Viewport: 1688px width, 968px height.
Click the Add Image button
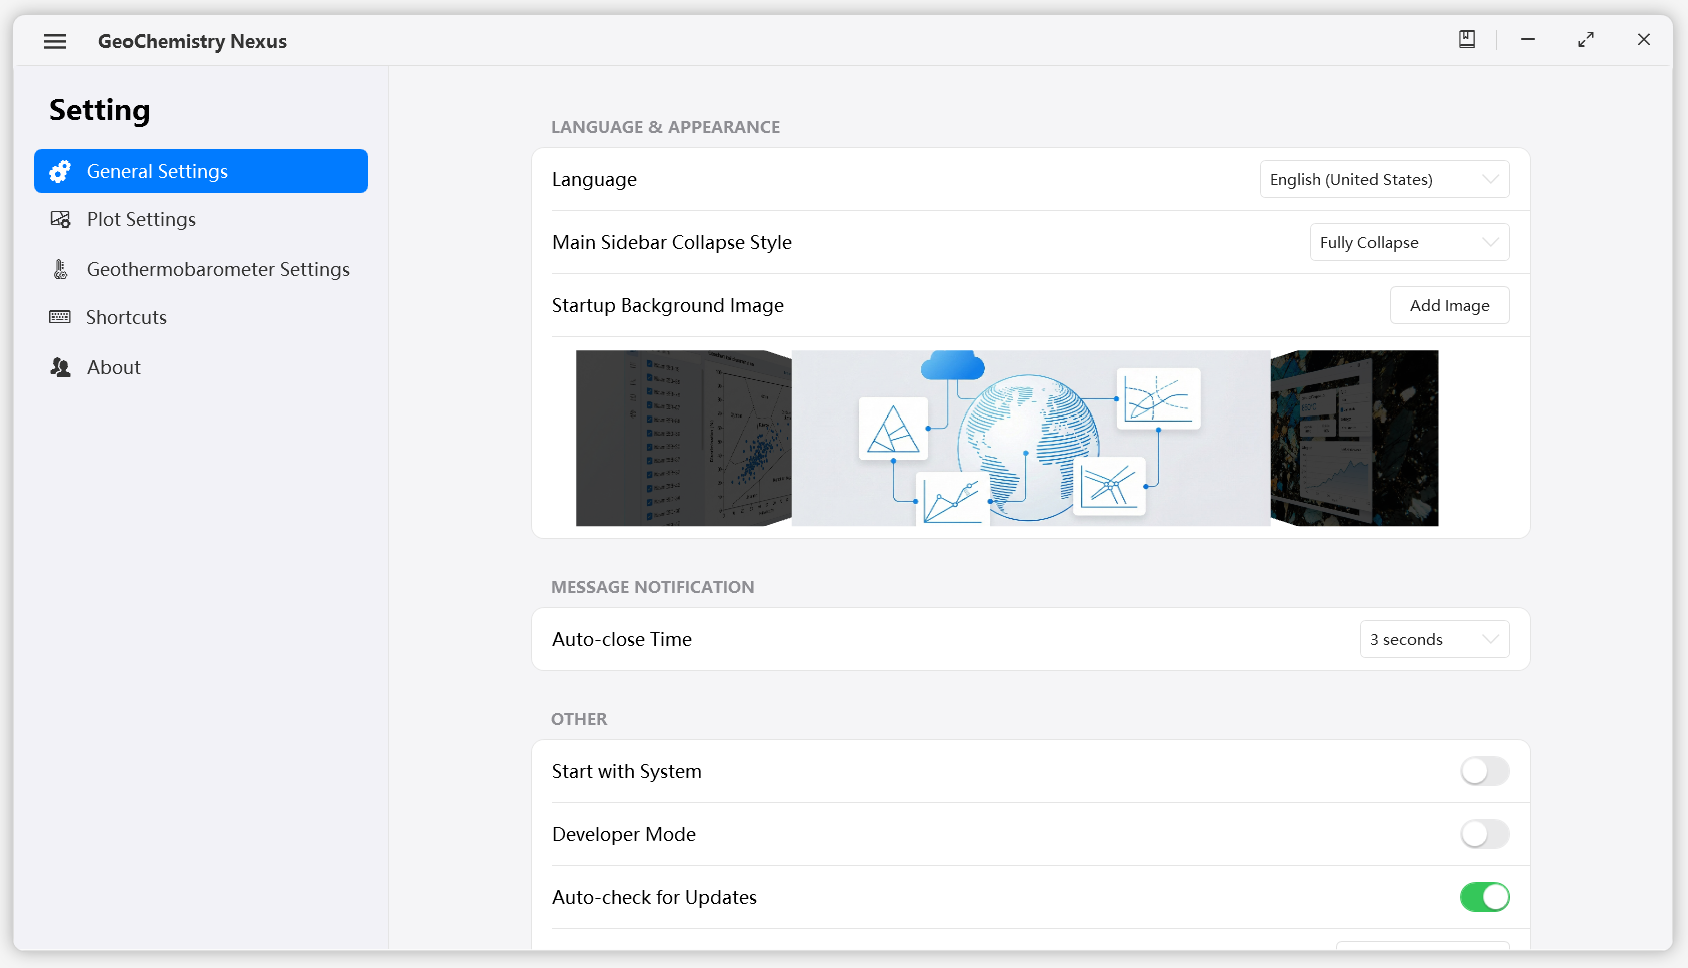[1449, 305]
